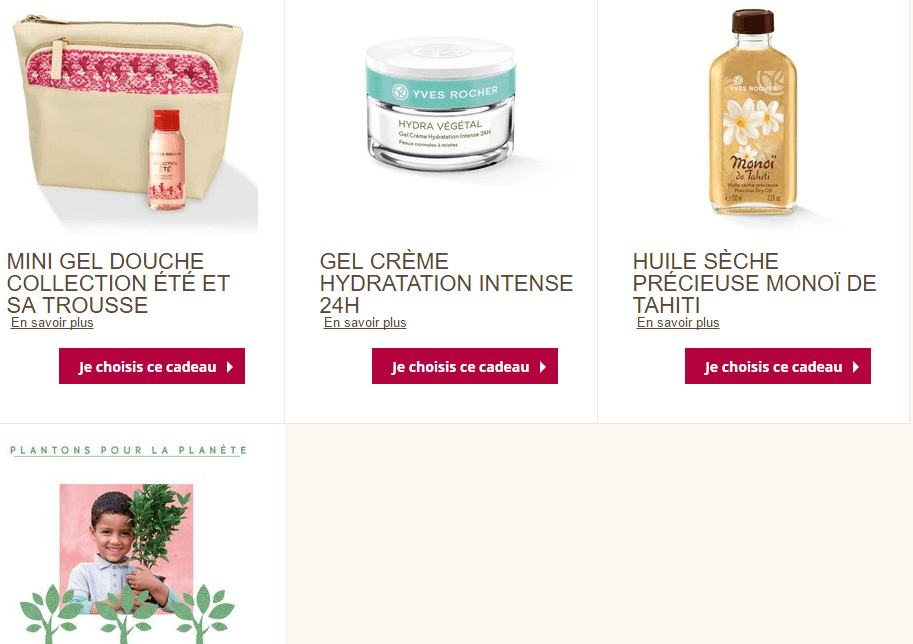
Task: Click the arrow icon on third gift button
Action: 856,367
